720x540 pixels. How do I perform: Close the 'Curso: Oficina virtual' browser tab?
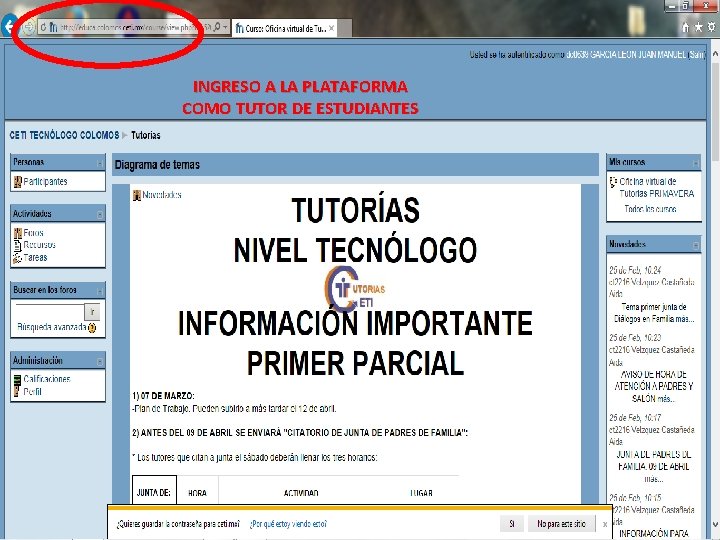click(332, 28)
